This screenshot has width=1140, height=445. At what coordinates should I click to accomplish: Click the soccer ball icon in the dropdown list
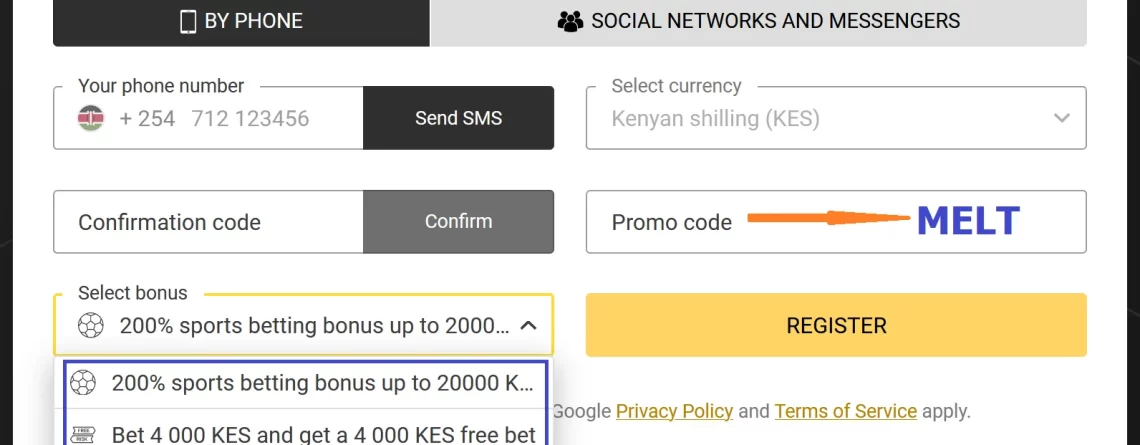coord(83,382)
